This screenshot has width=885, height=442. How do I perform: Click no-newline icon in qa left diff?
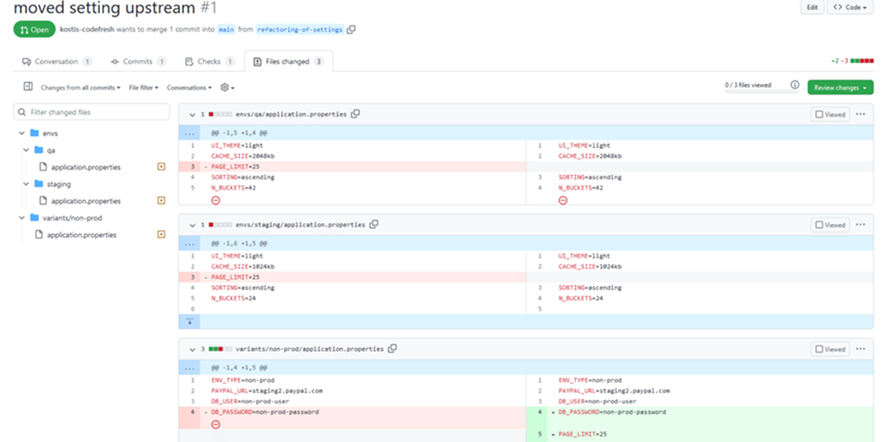pyautogui.click(x=216, y=200)
